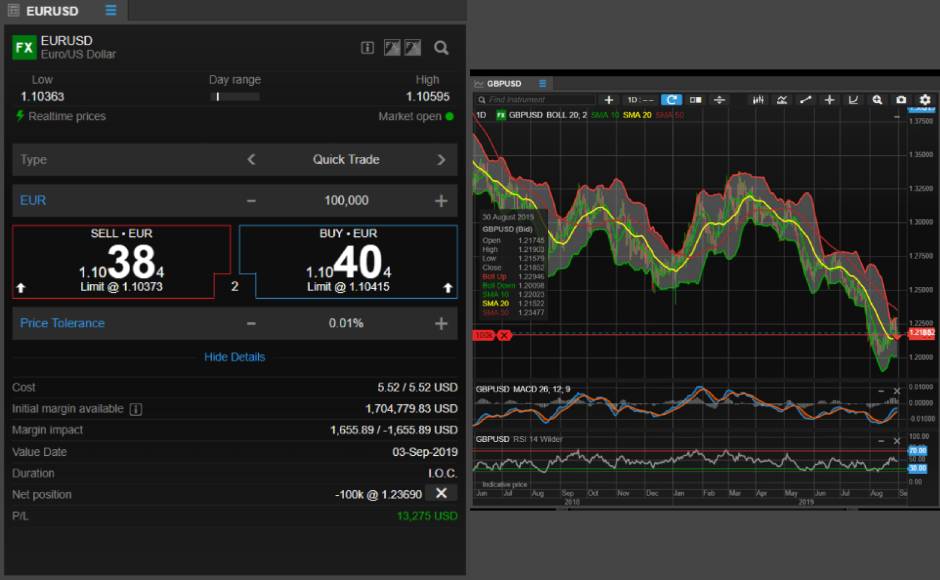Click the GBPUSD FX badge in chart legend
Image resolution: width=940 pixels, height=580 pixels.
501,115
